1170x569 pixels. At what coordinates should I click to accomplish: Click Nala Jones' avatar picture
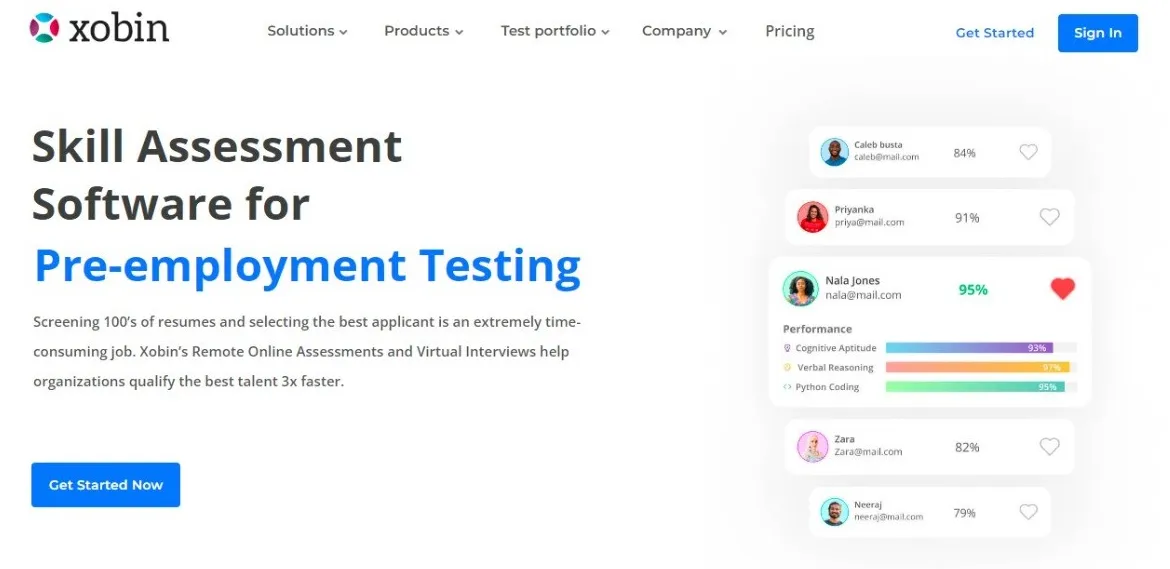coord(800,289)
